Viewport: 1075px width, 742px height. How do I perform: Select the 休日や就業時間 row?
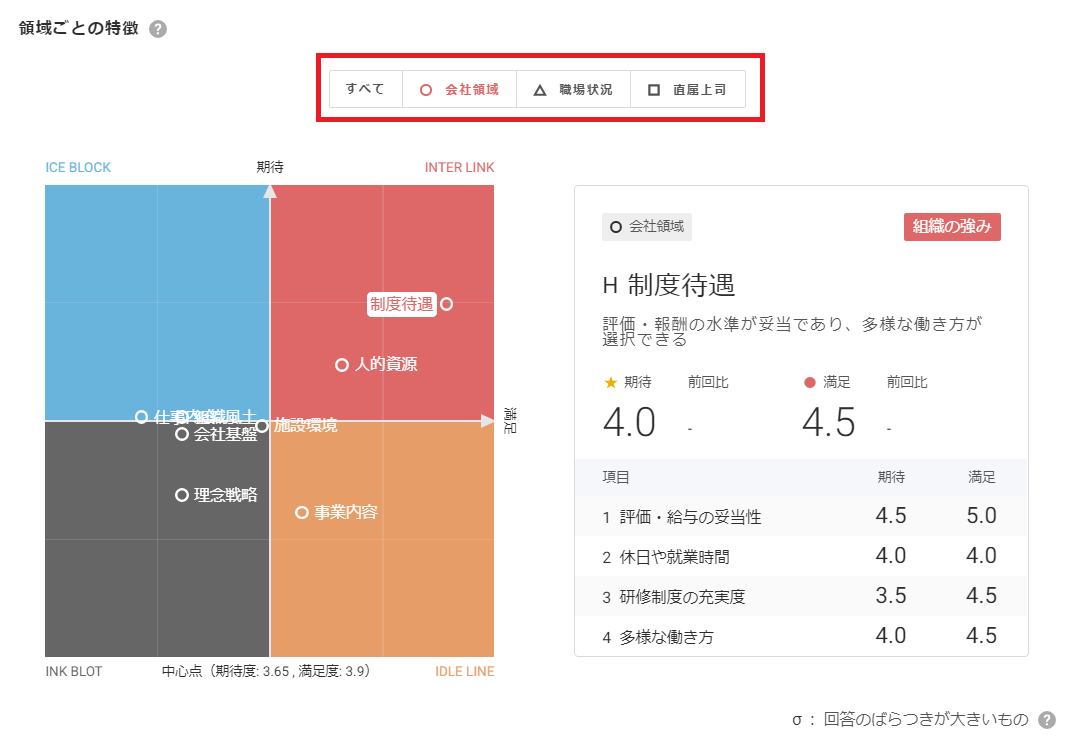(800, 556)
